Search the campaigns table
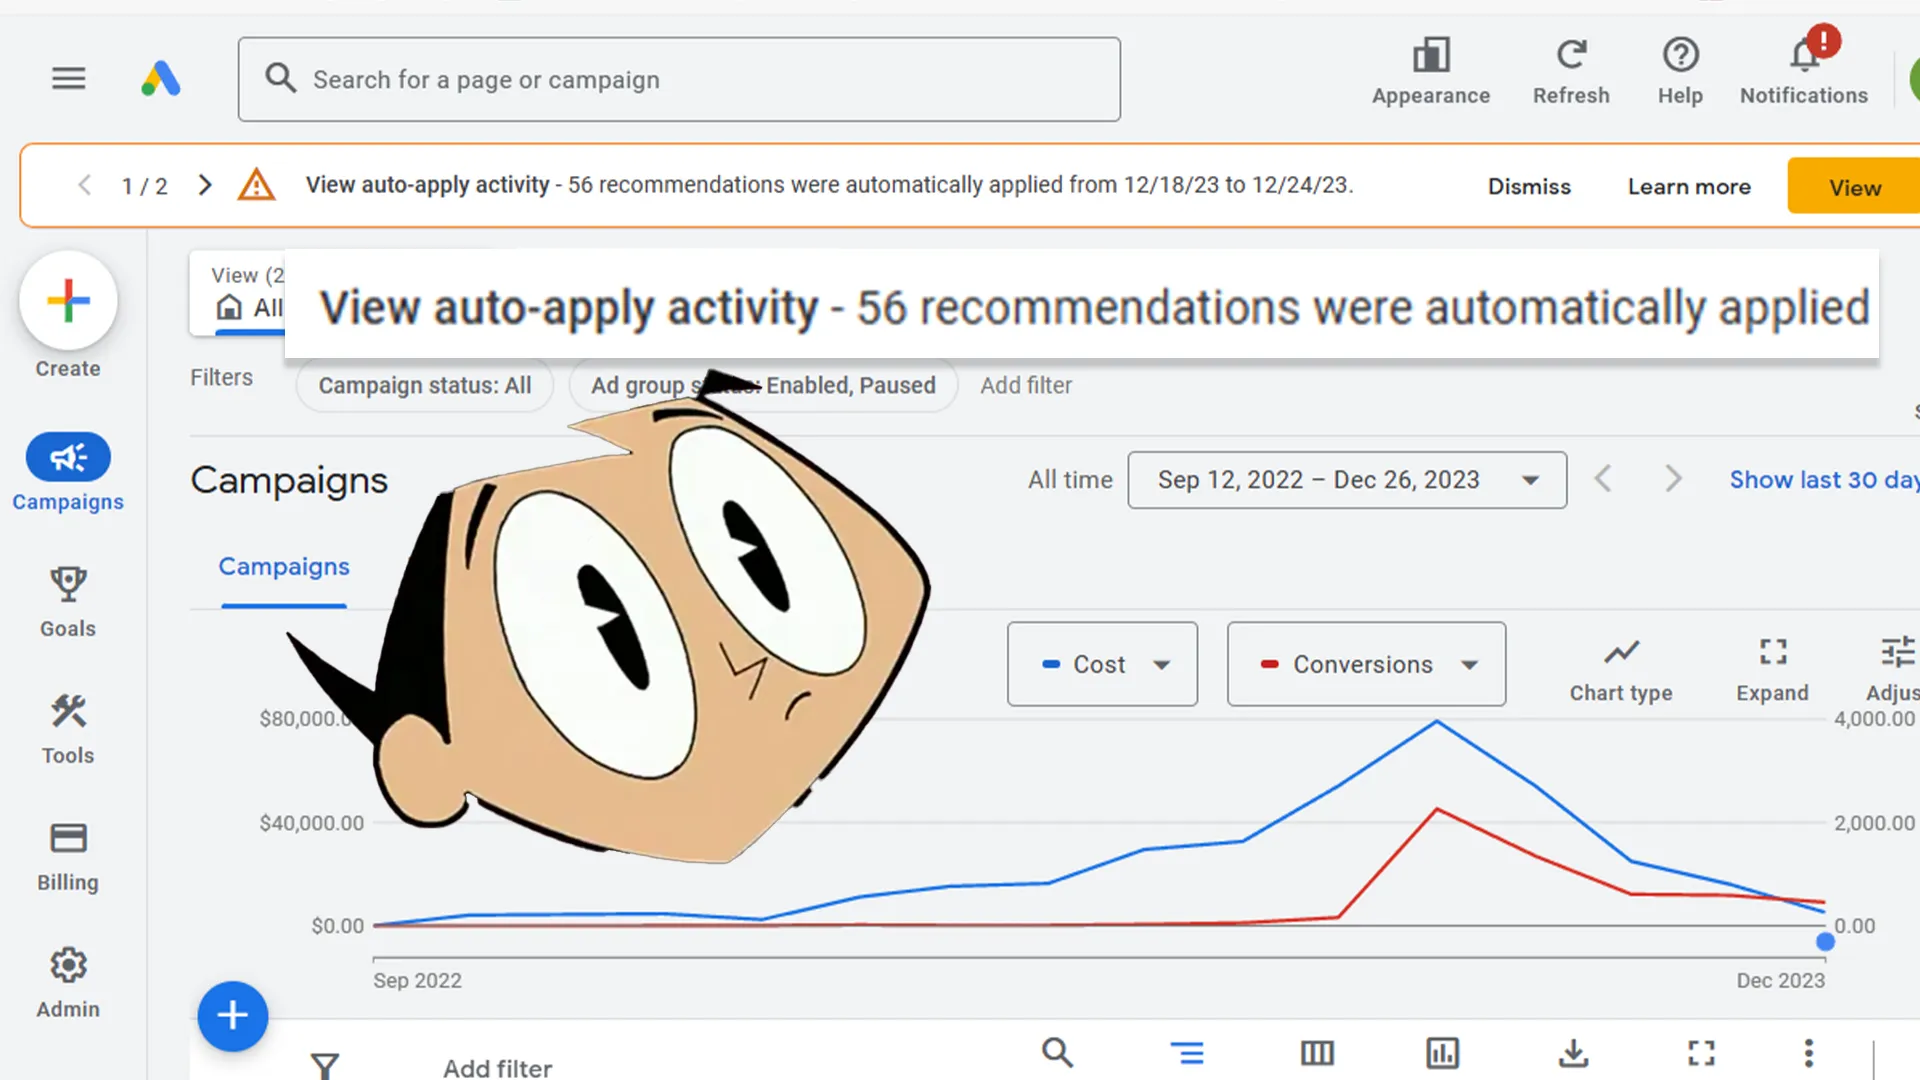1920x1080 pixels. (1057, 1052)
